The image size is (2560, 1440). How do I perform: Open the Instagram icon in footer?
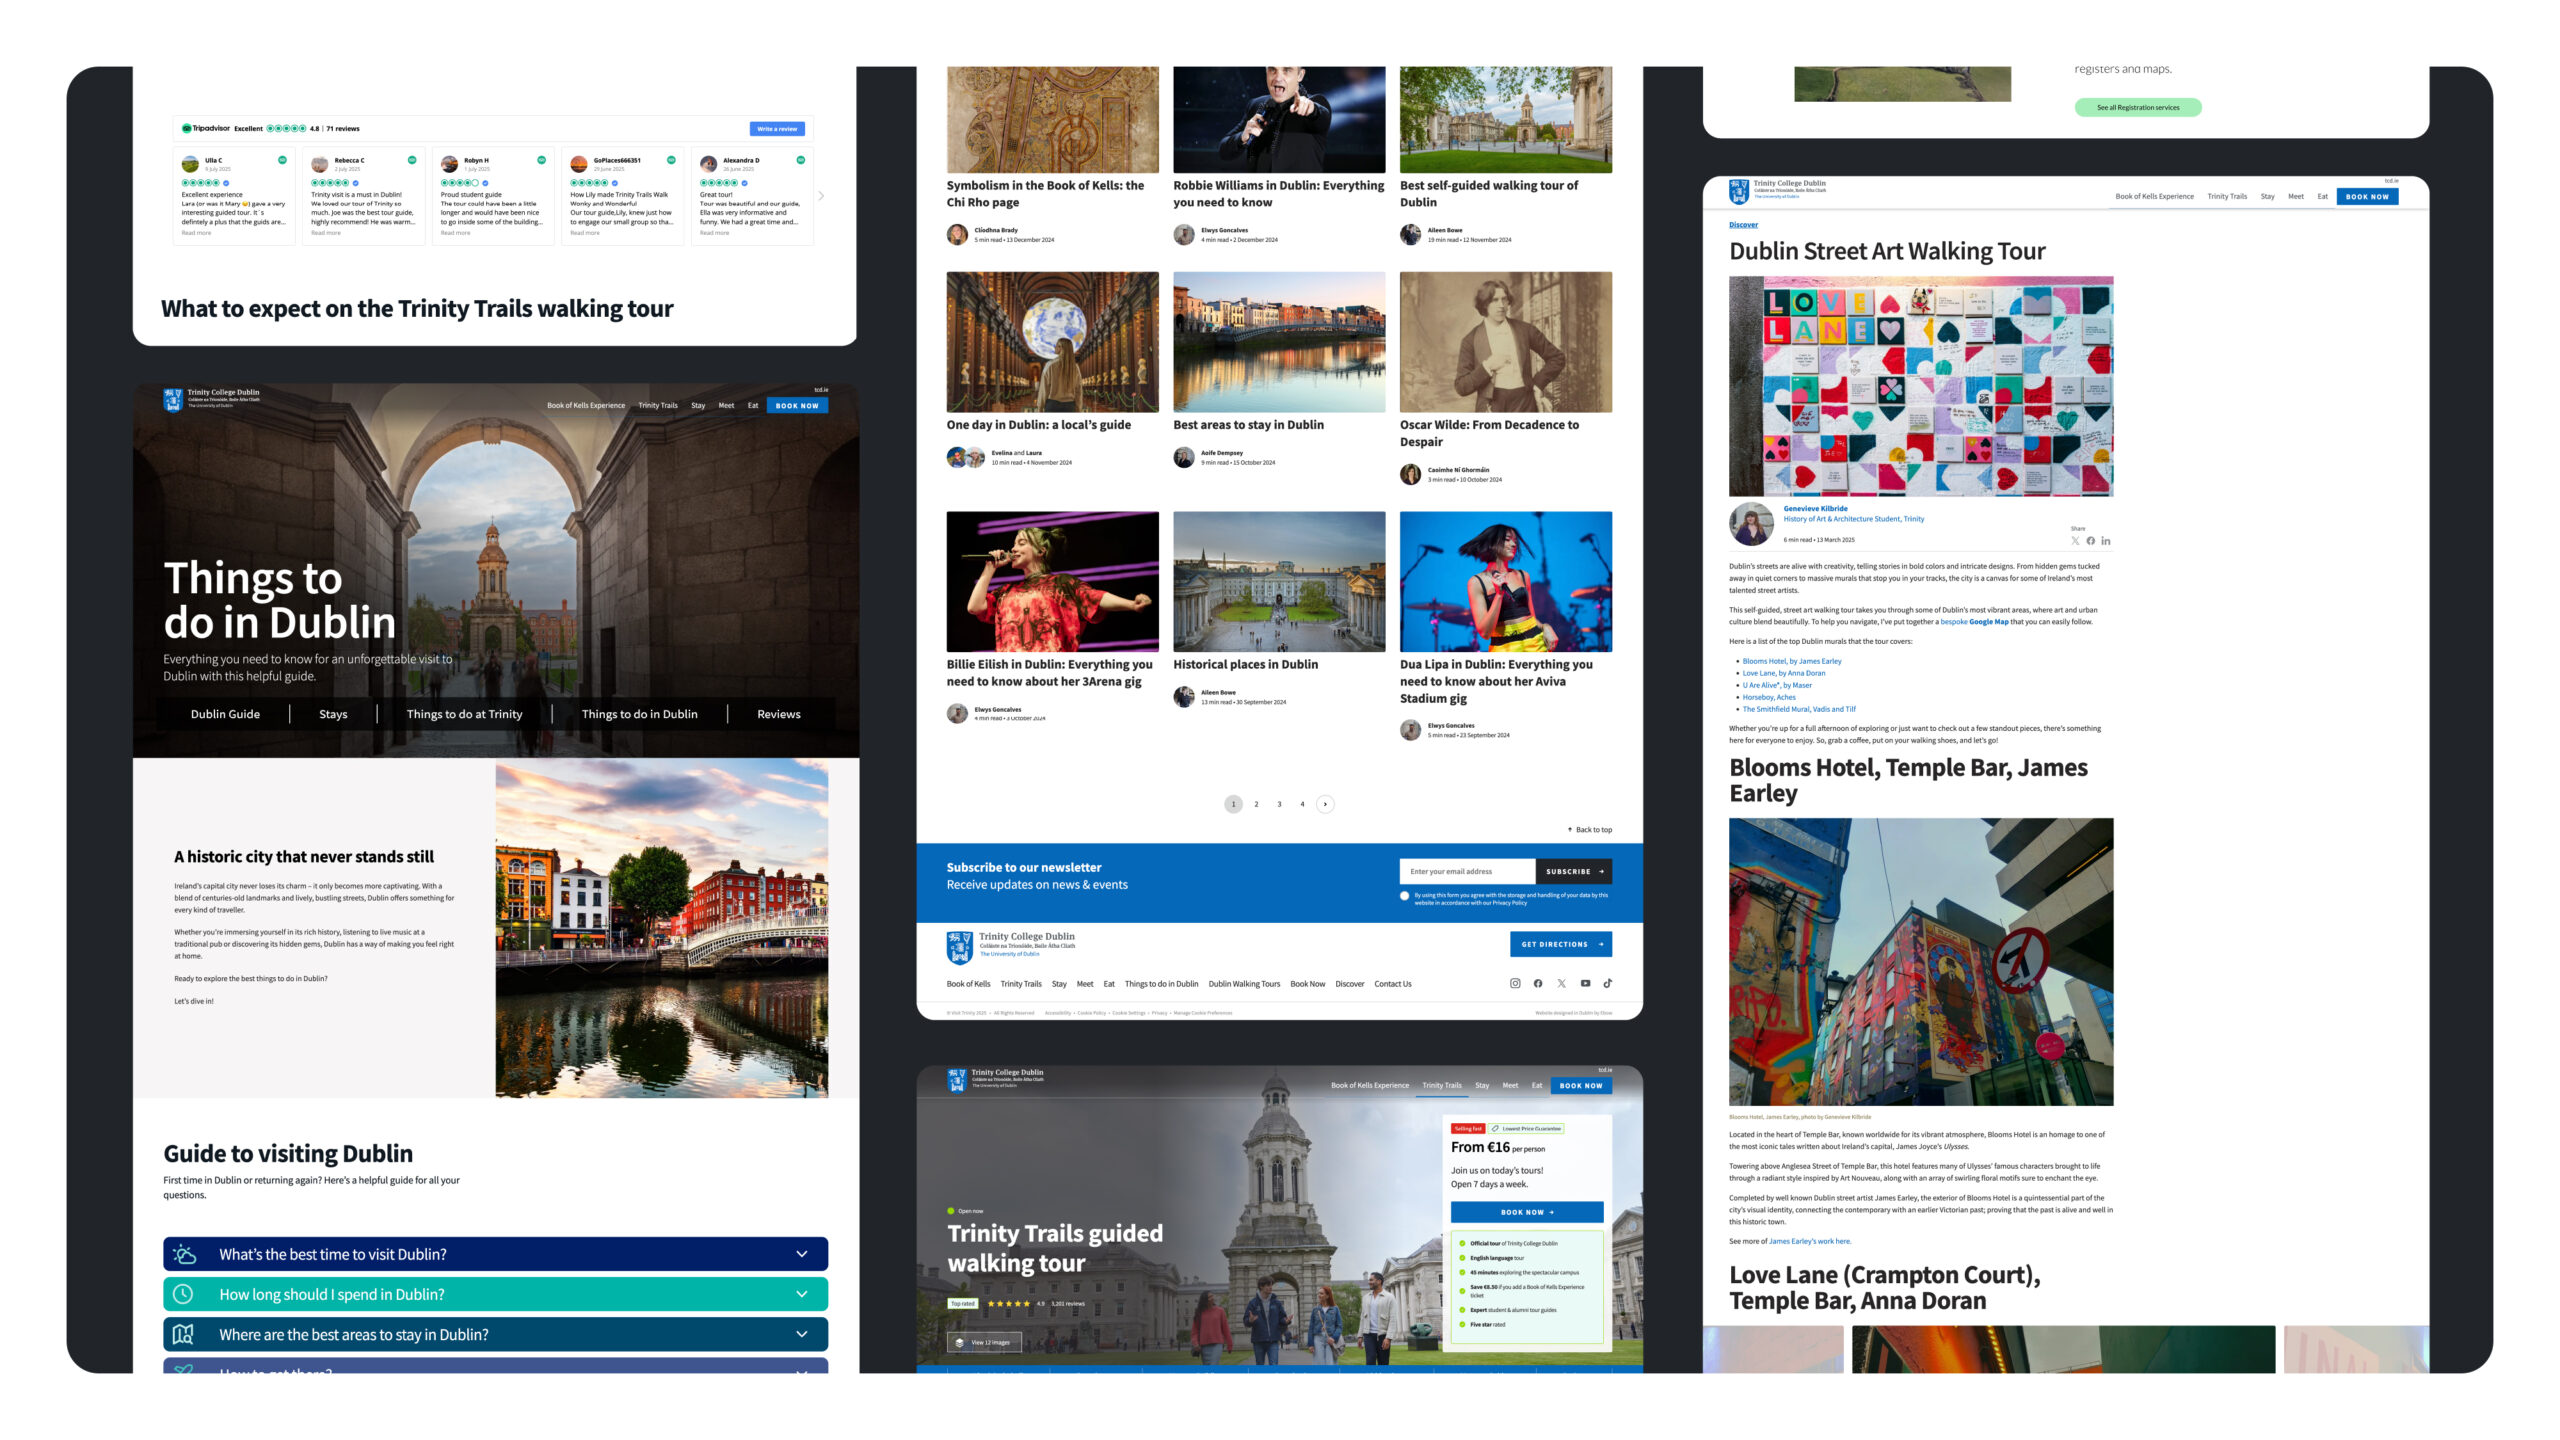click(x=1515, y=983)
